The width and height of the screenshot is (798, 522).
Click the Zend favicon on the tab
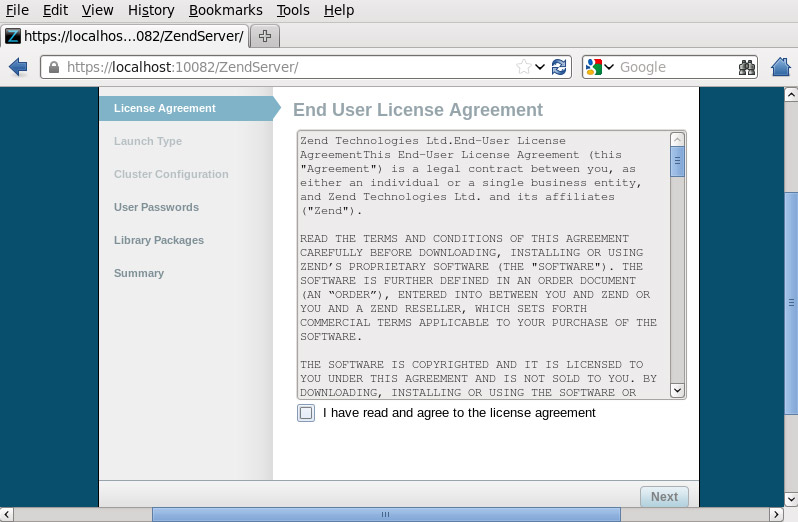pyautogui.click(x=13, y=36)
